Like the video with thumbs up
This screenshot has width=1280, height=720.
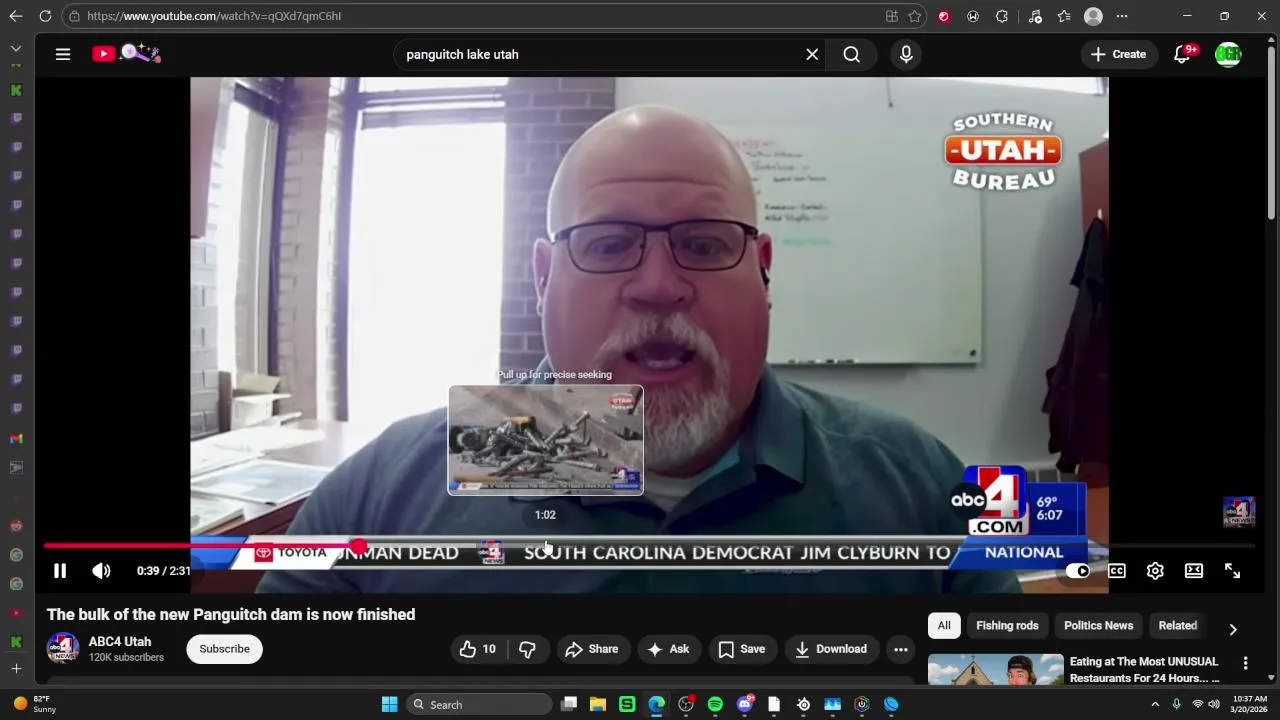(x=477, y=649)
